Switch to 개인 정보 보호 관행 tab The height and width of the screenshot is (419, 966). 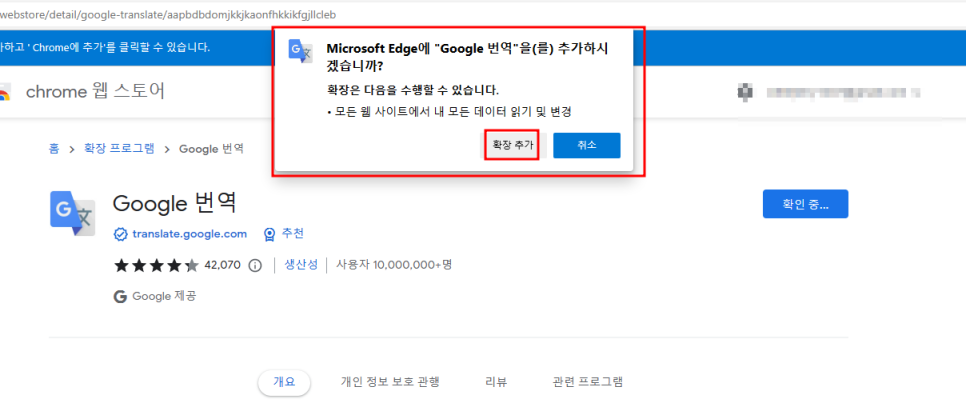click(x=390, y=382)
